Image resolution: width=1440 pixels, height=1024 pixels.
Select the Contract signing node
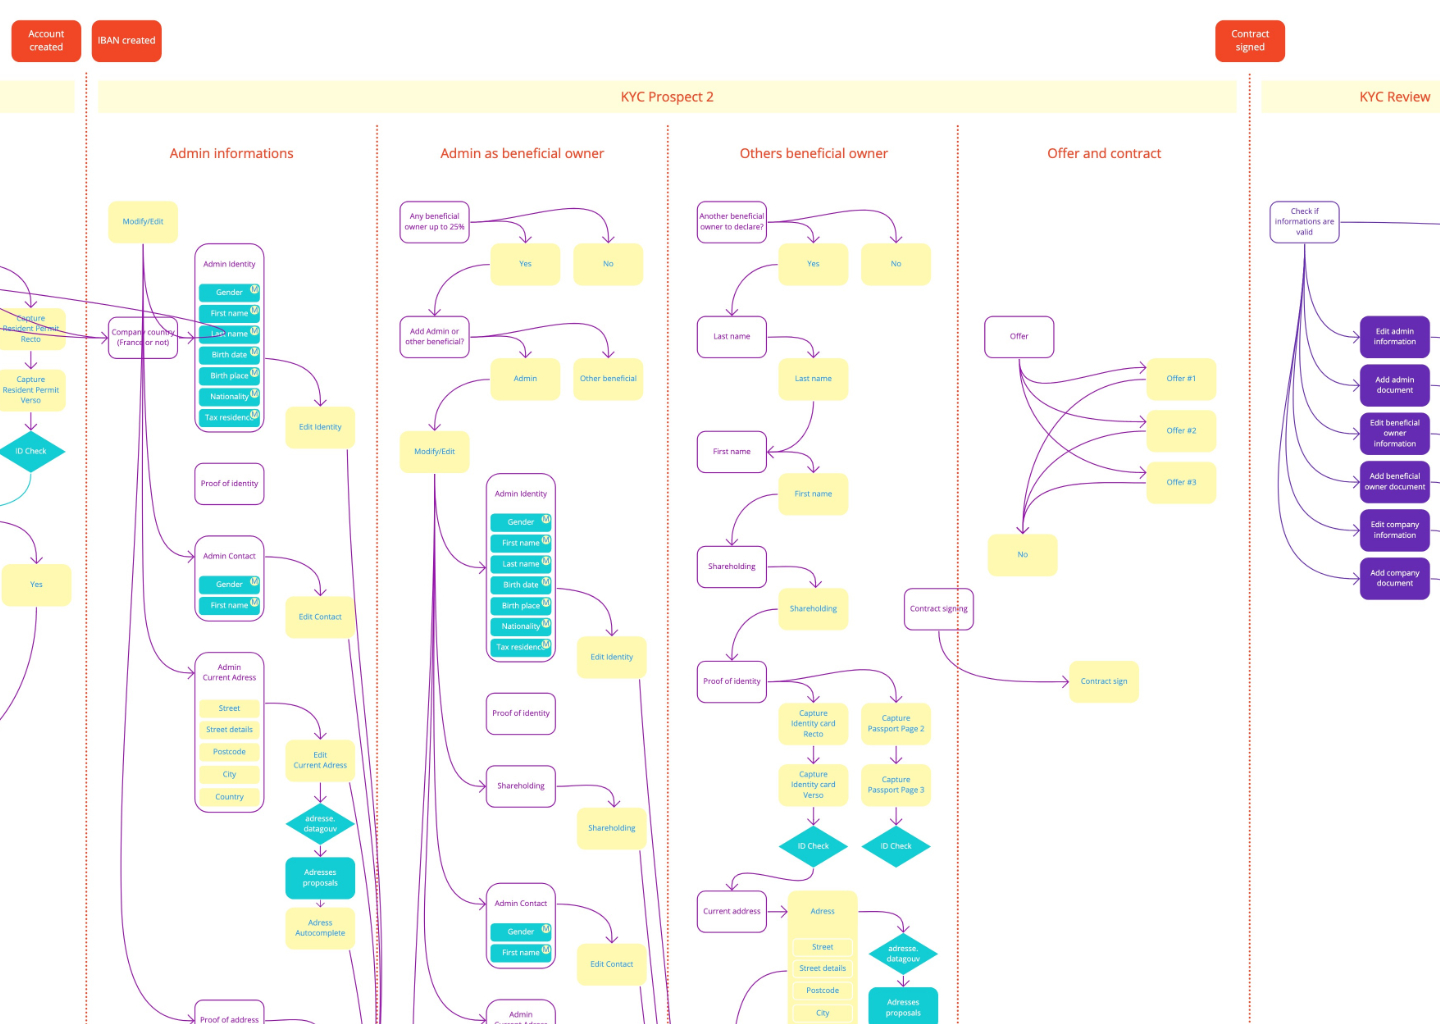coord(938,609)
